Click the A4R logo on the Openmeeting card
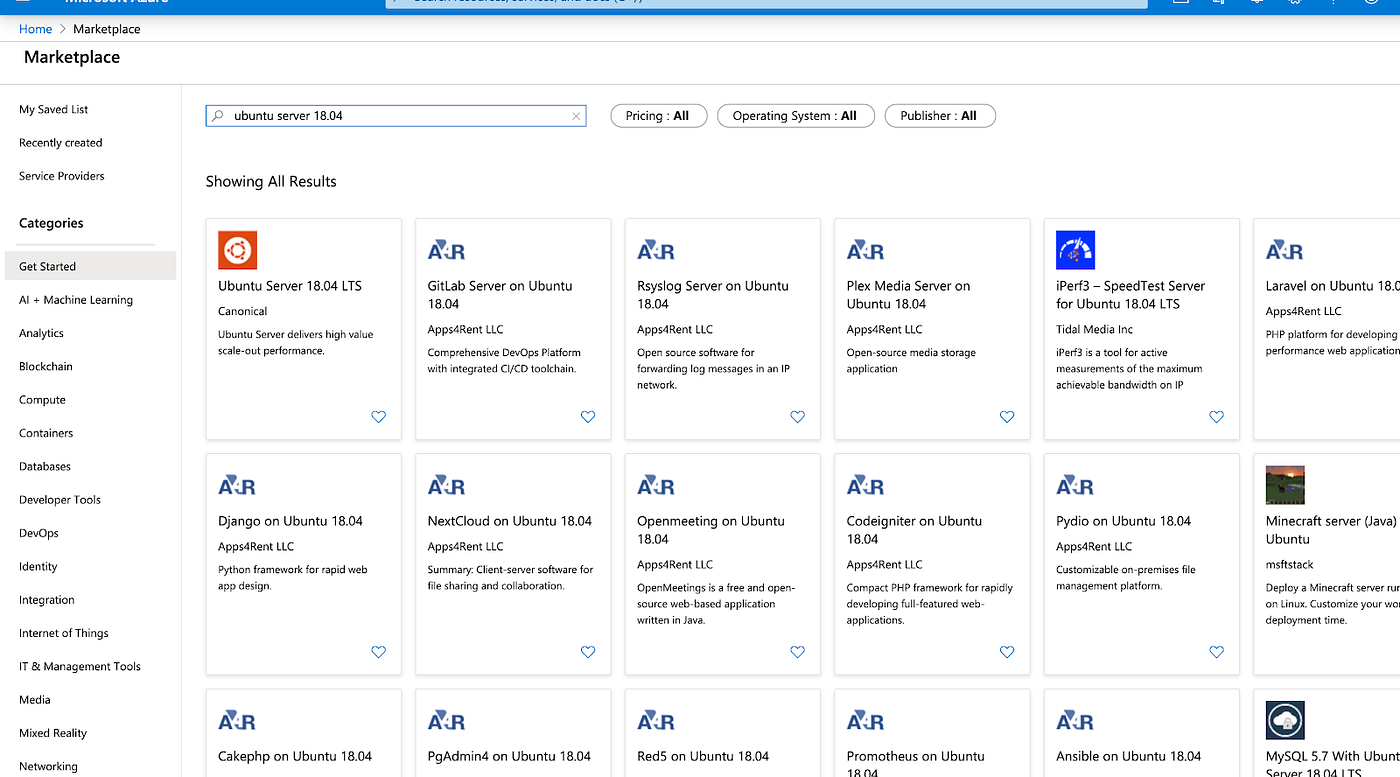This screenshot has width=1400, height=777. coord(656,486)
